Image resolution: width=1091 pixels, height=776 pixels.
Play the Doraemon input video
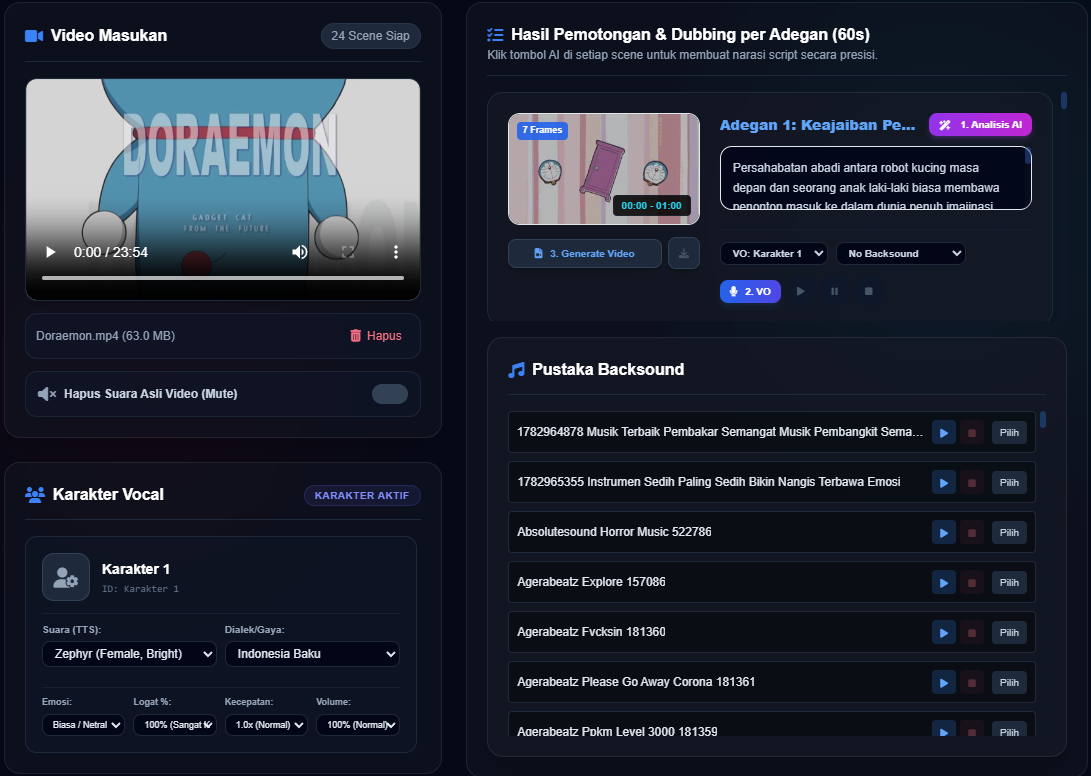coord(50,252)
